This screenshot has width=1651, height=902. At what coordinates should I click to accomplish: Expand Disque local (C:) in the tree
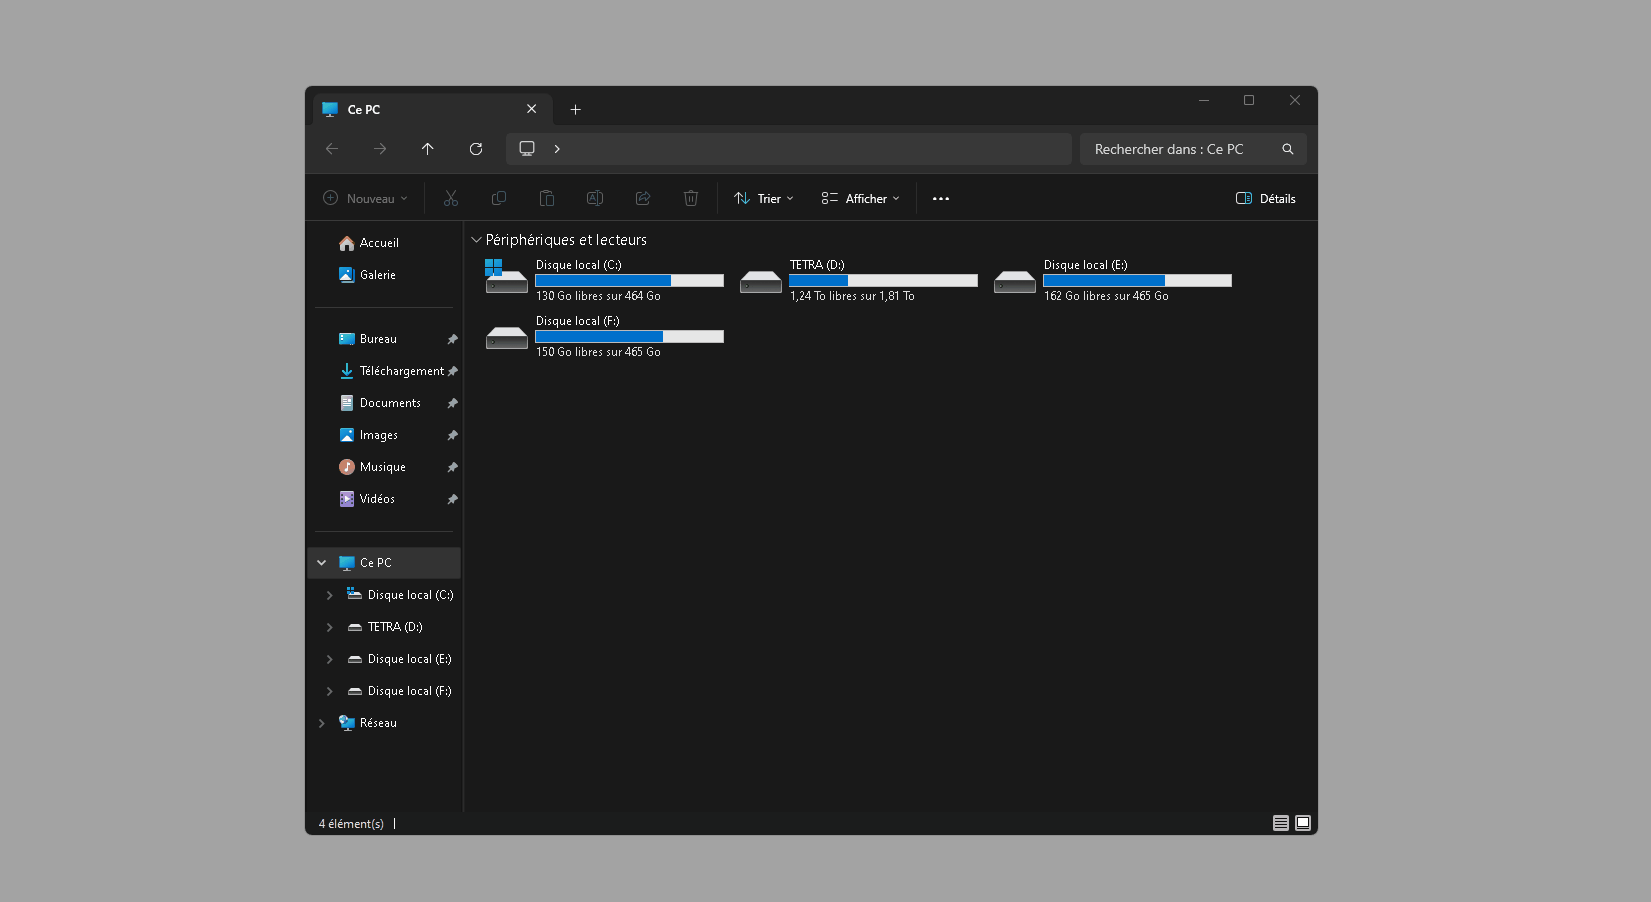click(330, 595)
